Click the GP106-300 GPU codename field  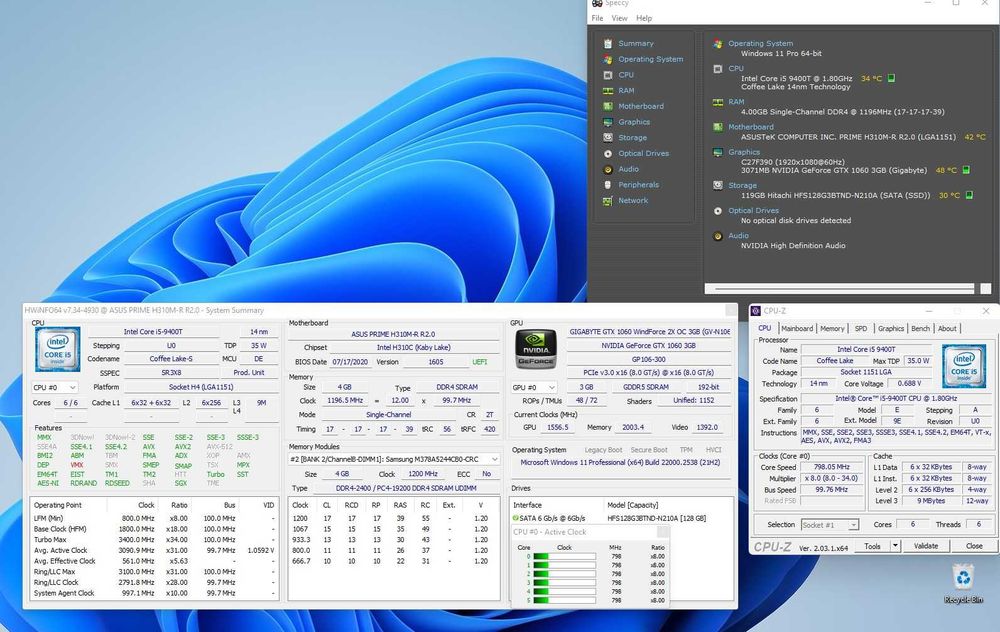pos(649,359)
